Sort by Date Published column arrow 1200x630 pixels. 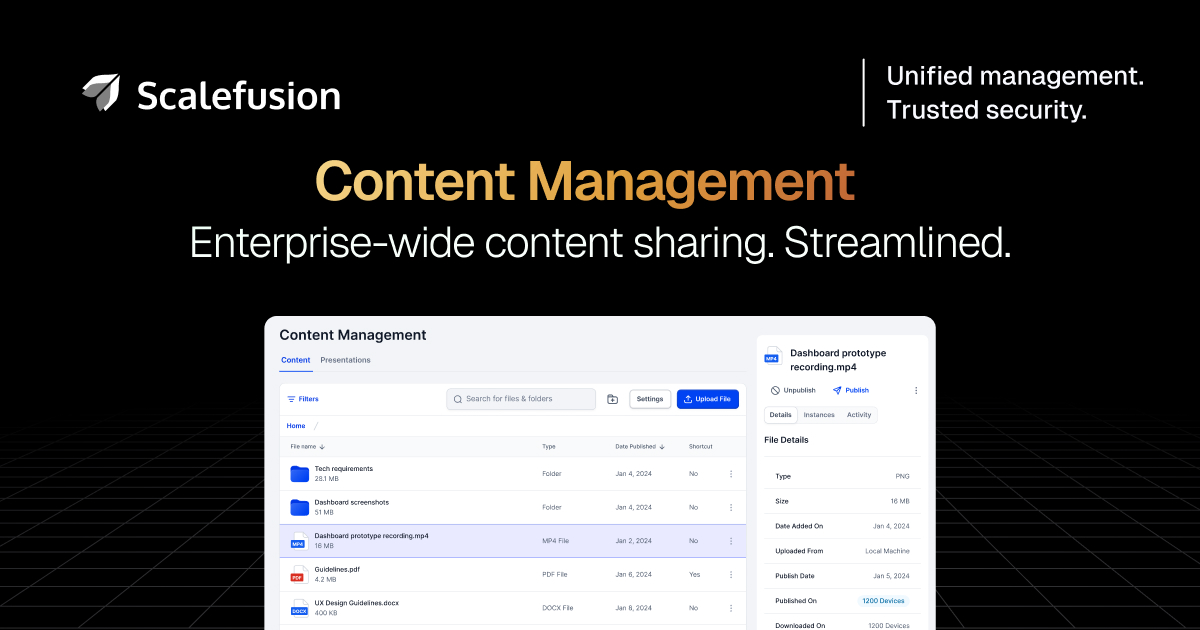[x=661, y=447]
